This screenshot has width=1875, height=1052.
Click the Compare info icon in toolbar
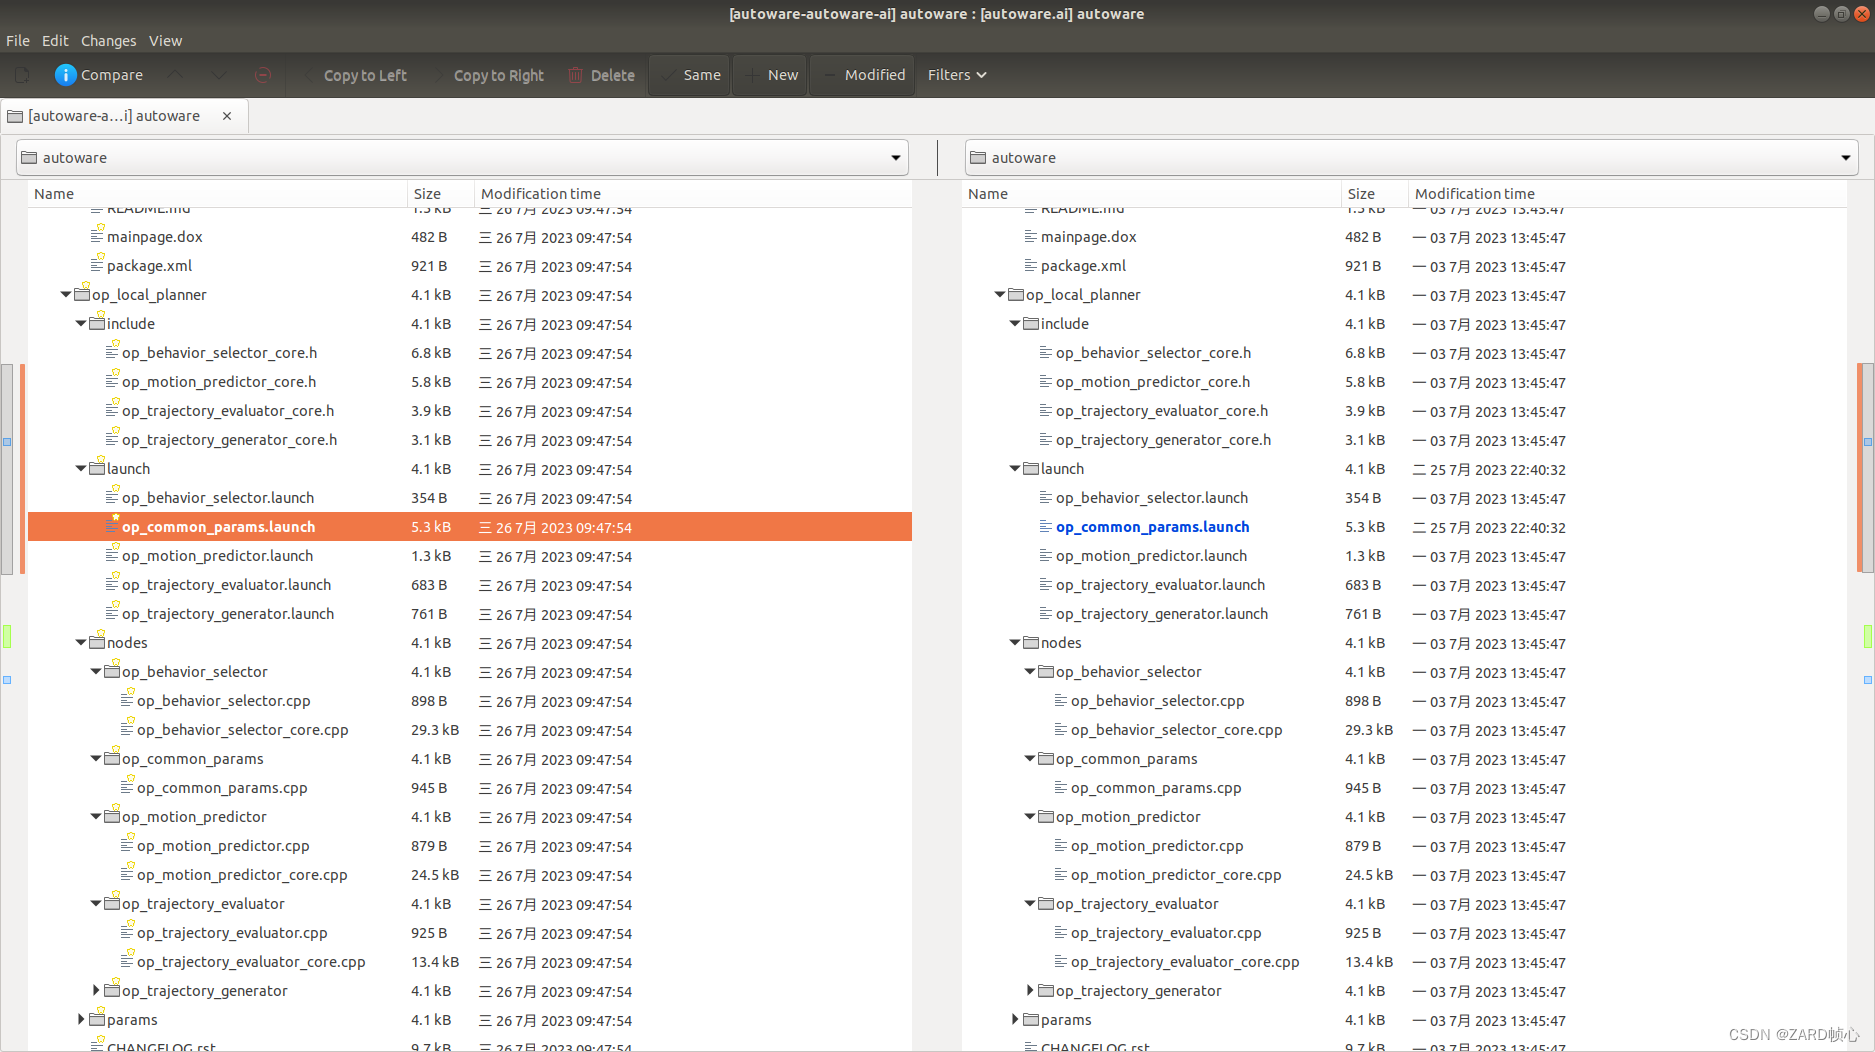click(x=66, y=75)
